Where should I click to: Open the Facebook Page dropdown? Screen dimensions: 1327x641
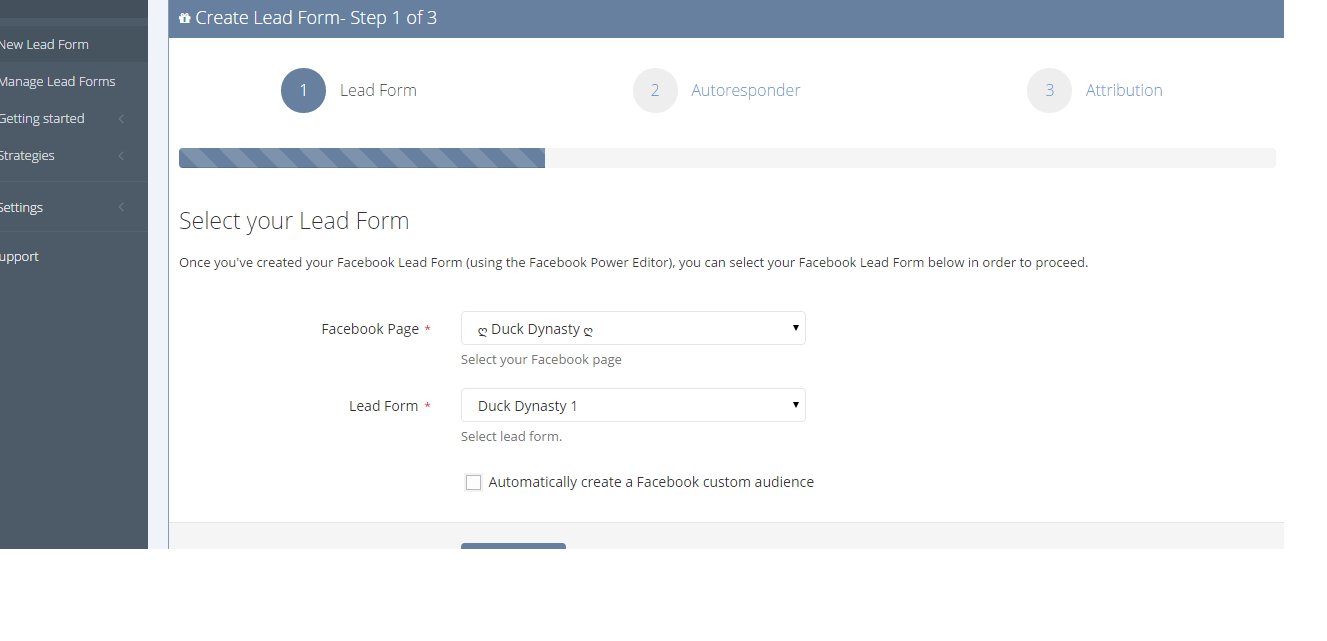[x=633, y=328]
